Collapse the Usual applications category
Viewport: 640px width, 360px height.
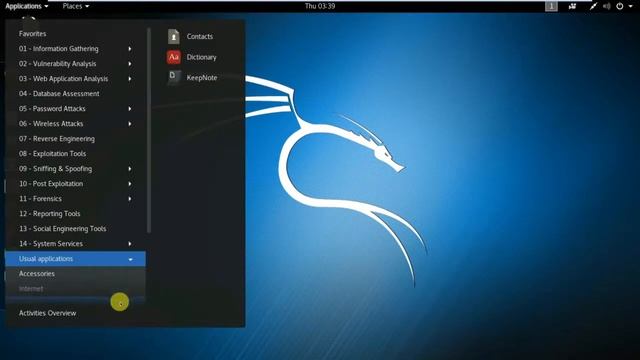click(75, 259)
